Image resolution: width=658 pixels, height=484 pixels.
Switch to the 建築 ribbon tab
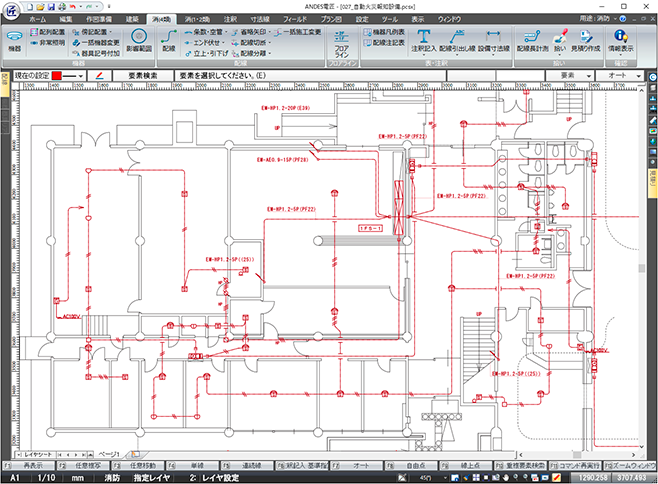(x=132, y=19)
